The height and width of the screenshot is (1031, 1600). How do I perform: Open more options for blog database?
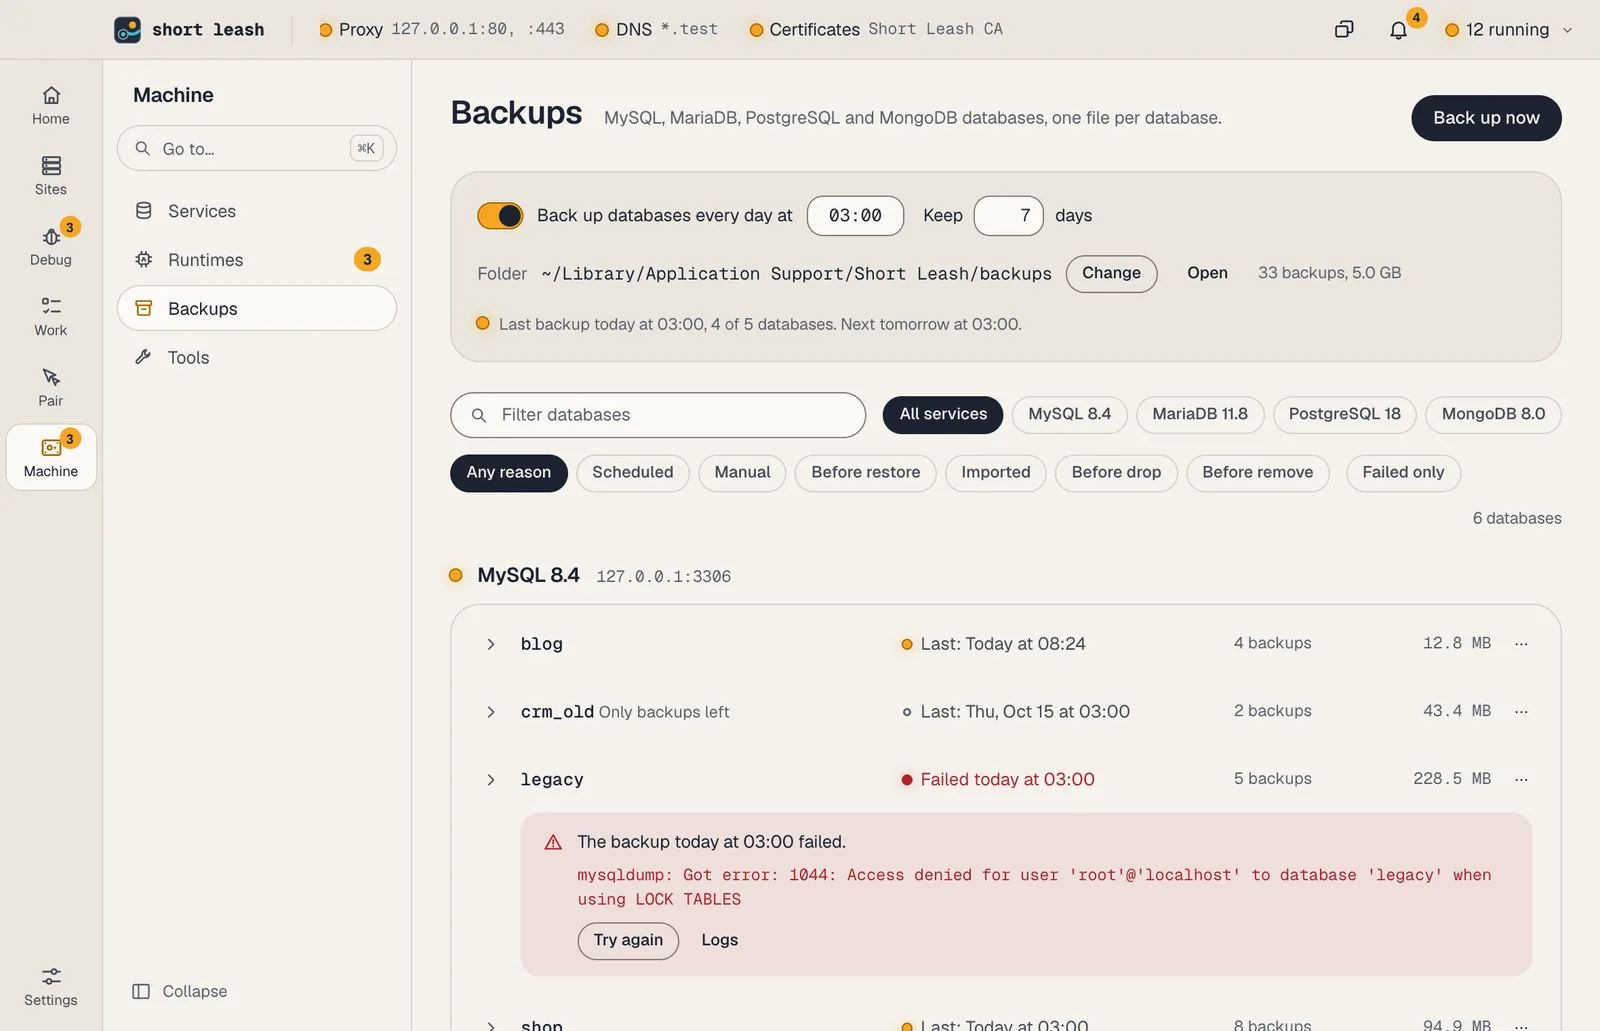1521,644
